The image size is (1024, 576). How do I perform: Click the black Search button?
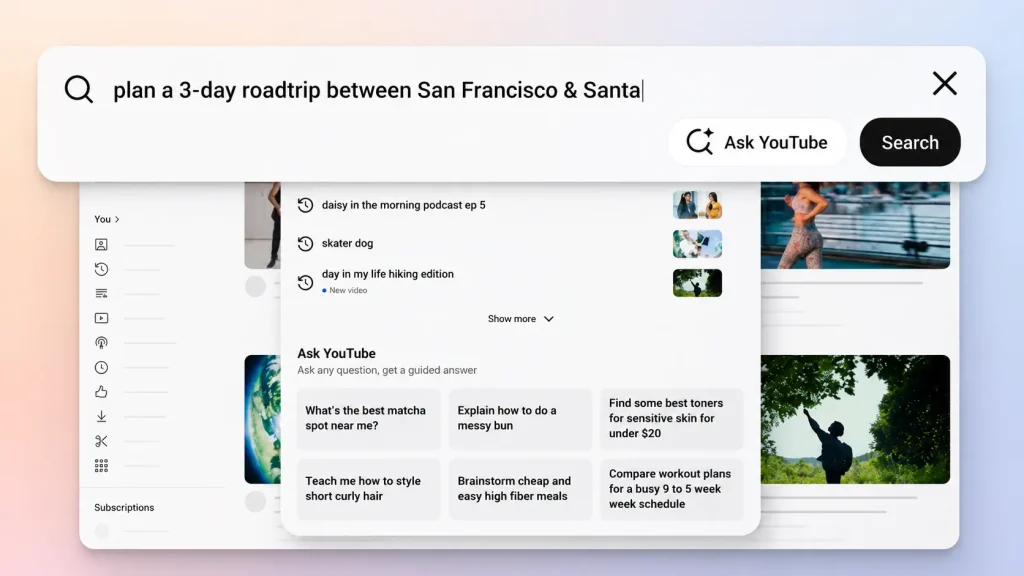pos(910,142)
